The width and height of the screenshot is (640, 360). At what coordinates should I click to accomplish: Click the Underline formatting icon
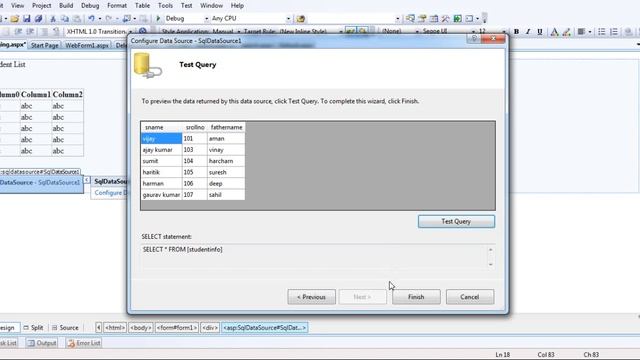tap(540, 31)
